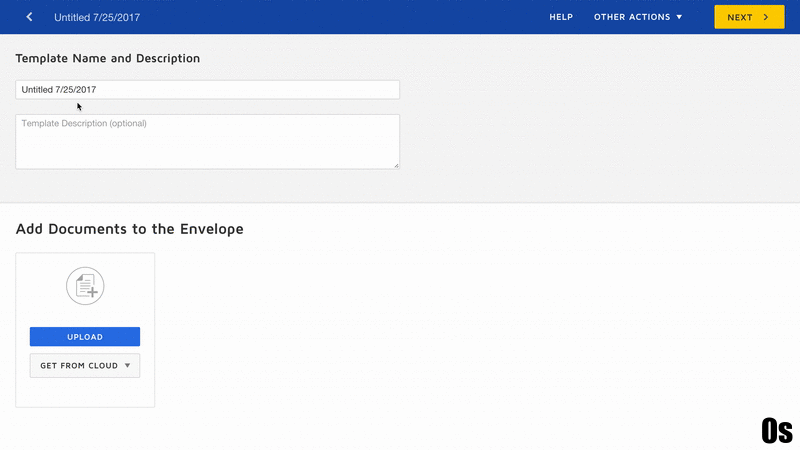Image resolution: width=800 pixels, height=450 pixels.
Task: Focus the template name field
Action: click(x=207, y=90)
